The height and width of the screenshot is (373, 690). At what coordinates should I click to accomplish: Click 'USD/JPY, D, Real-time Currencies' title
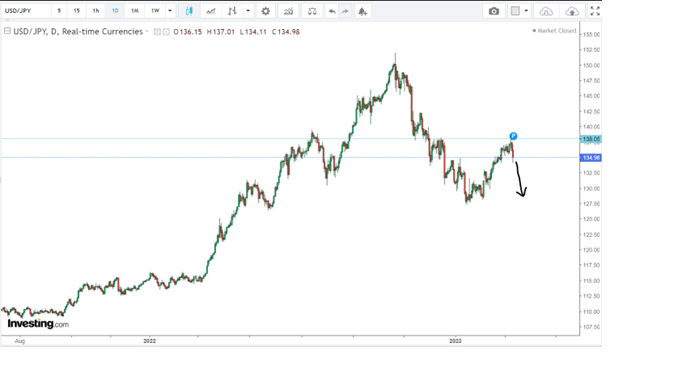coord(78,32)
